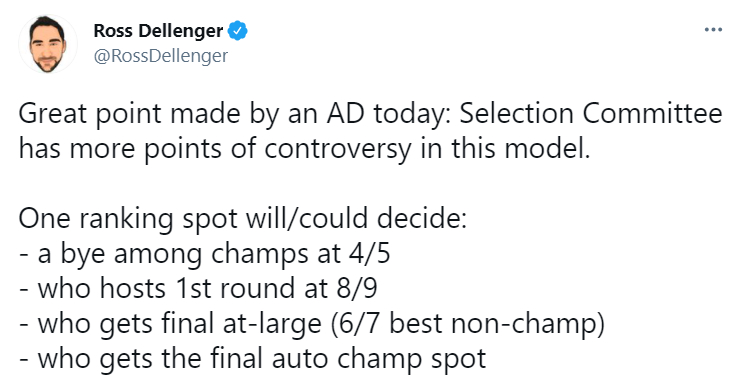Open Ross Dellenger's profile picture

click(x=48, y=44)
